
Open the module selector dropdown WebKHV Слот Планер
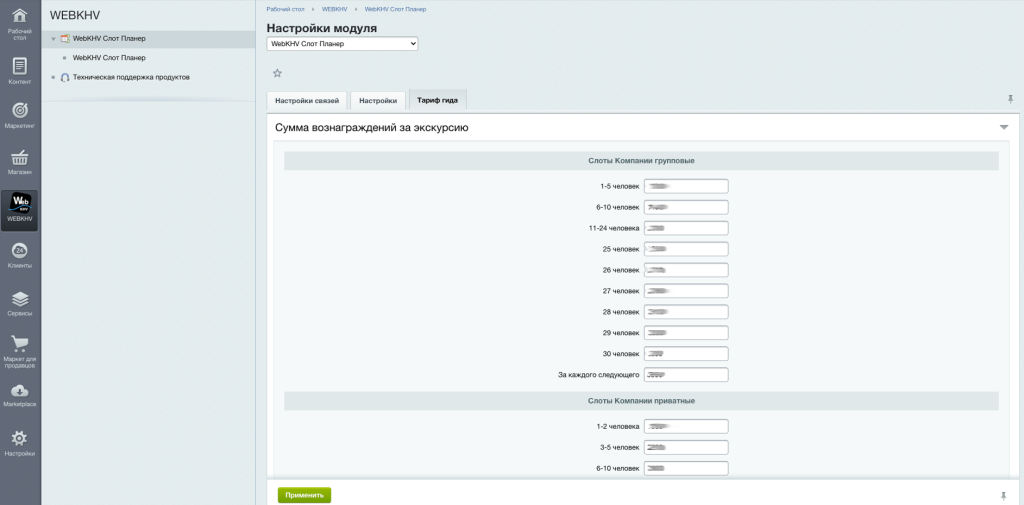coord(342,44)
